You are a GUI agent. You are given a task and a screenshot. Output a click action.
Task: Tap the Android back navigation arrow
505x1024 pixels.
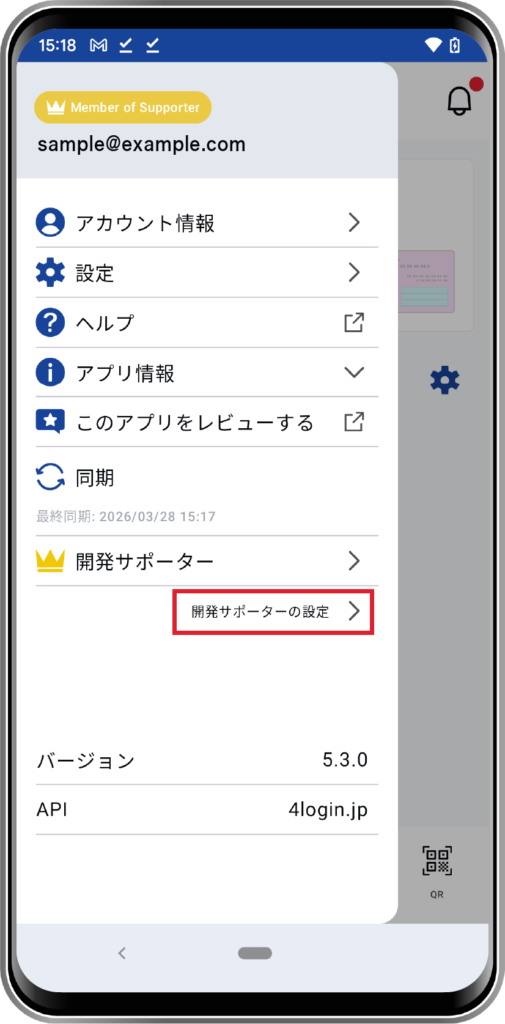coord(122,953)
